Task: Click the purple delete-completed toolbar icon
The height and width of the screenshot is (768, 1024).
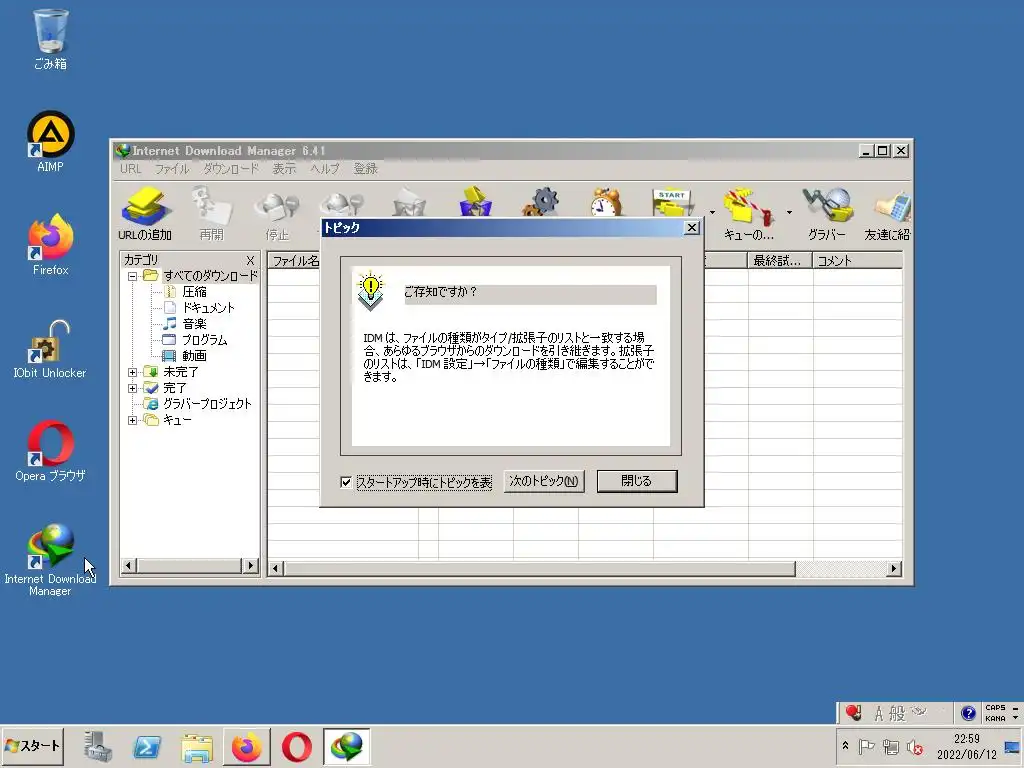Action: [475, 202]
